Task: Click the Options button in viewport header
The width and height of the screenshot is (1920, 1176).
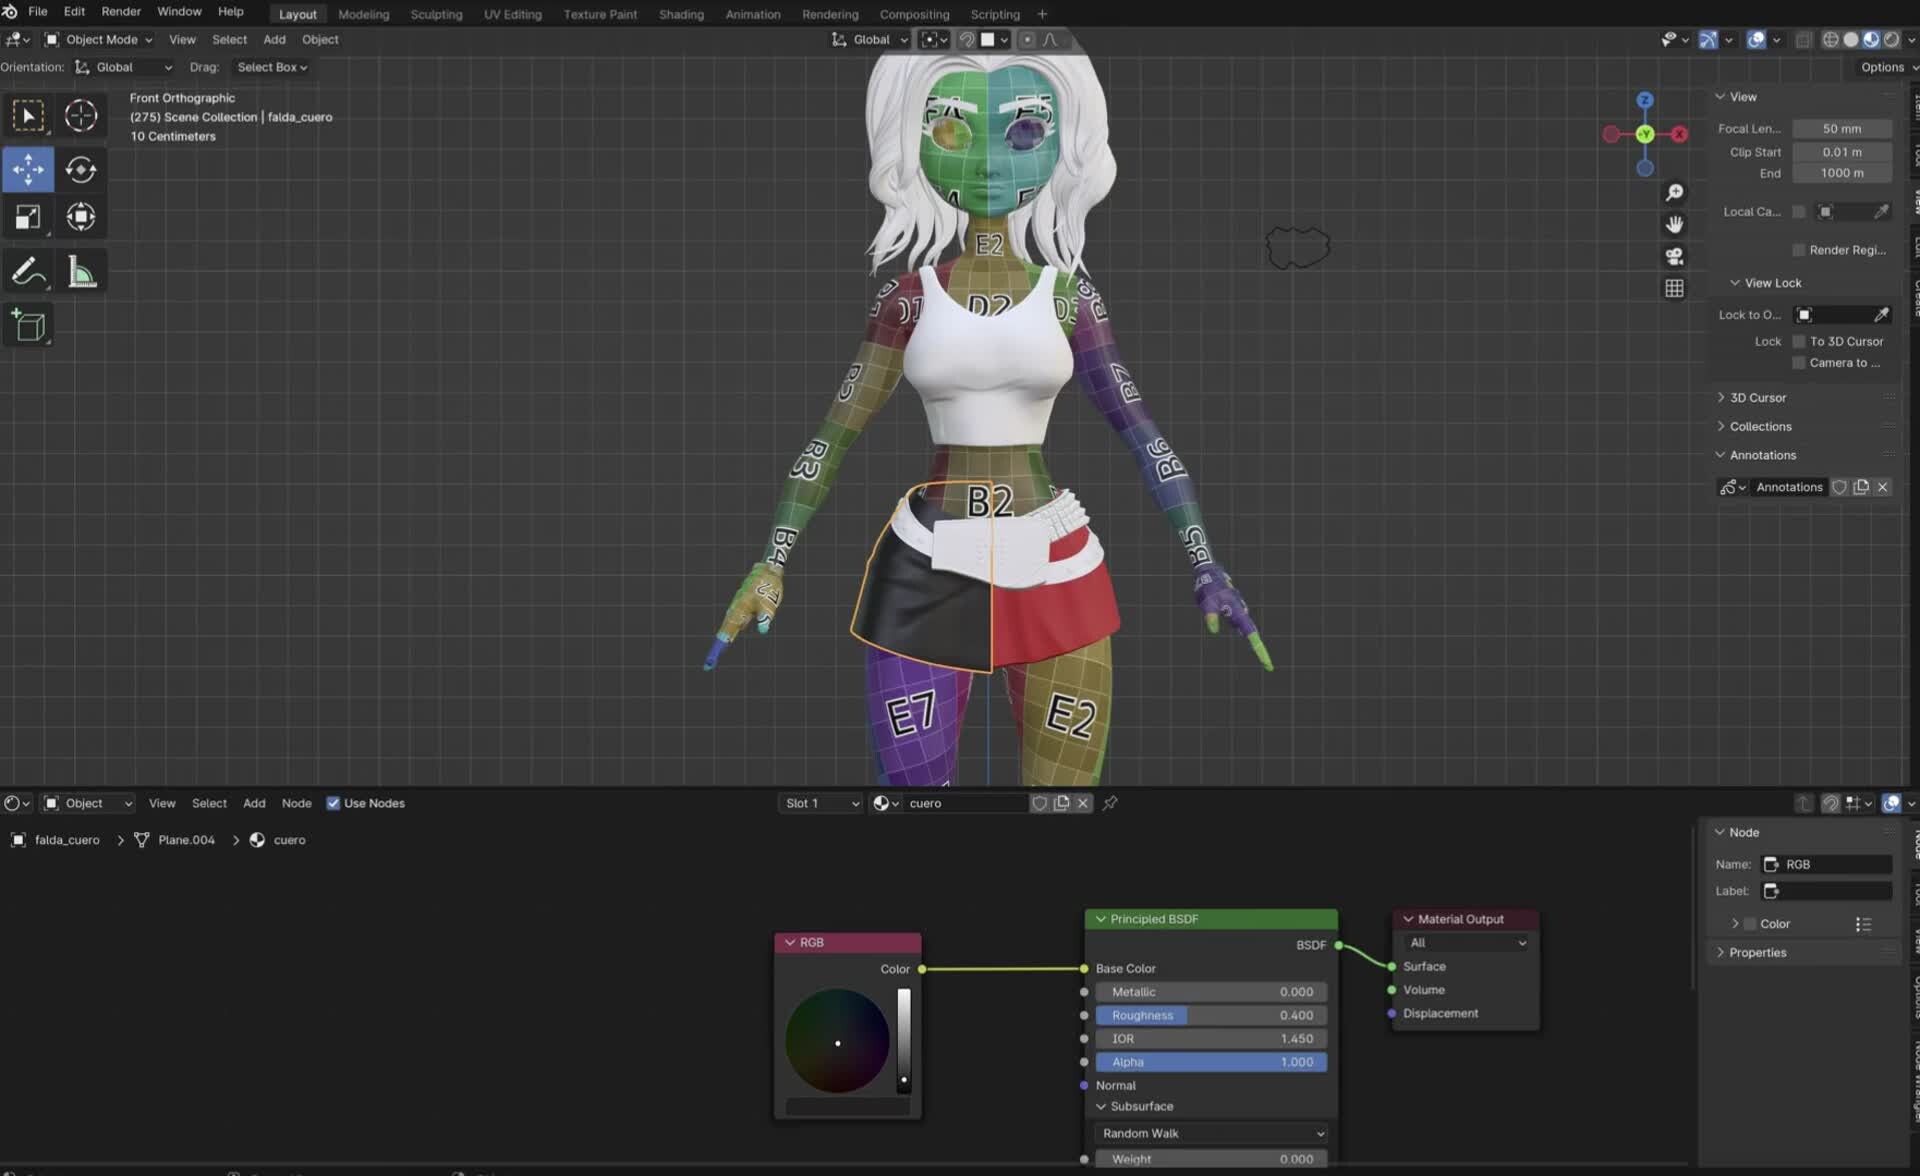Action: click(x=1884, y=67)
